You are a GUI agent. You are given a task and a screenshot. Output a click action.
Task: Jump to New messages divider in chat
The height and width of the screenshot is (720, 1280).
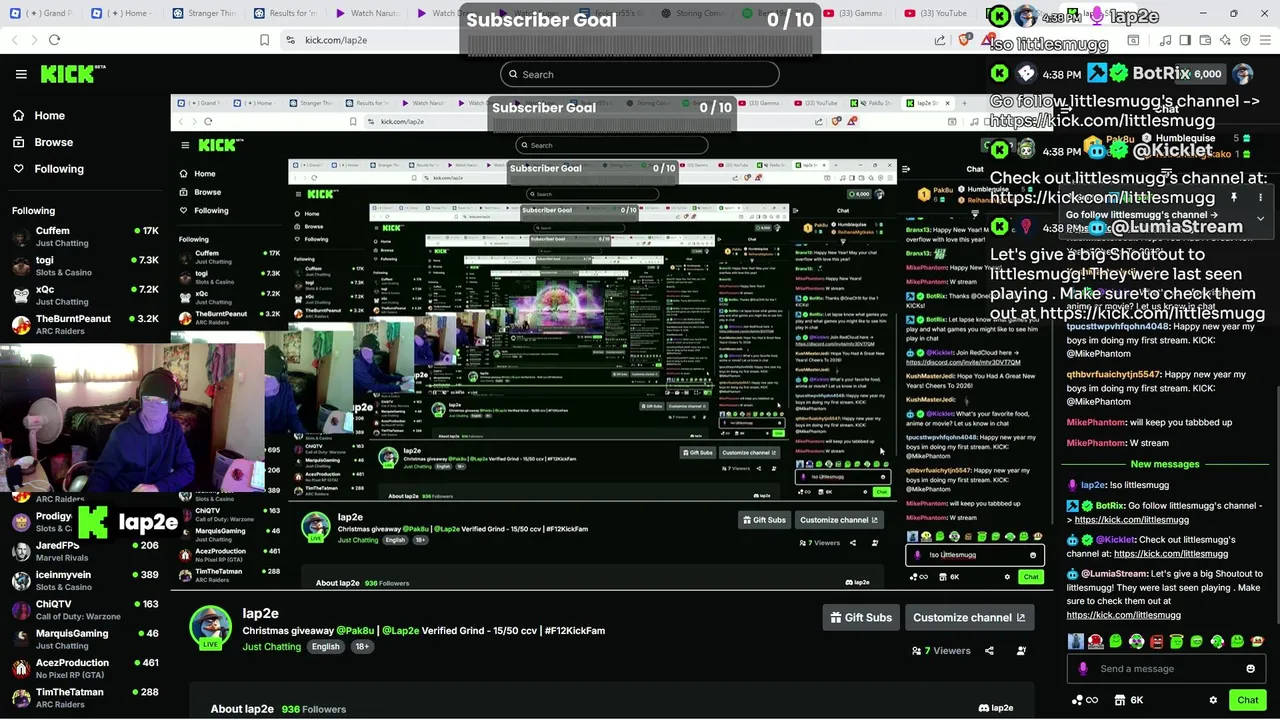coord(1165,464)
